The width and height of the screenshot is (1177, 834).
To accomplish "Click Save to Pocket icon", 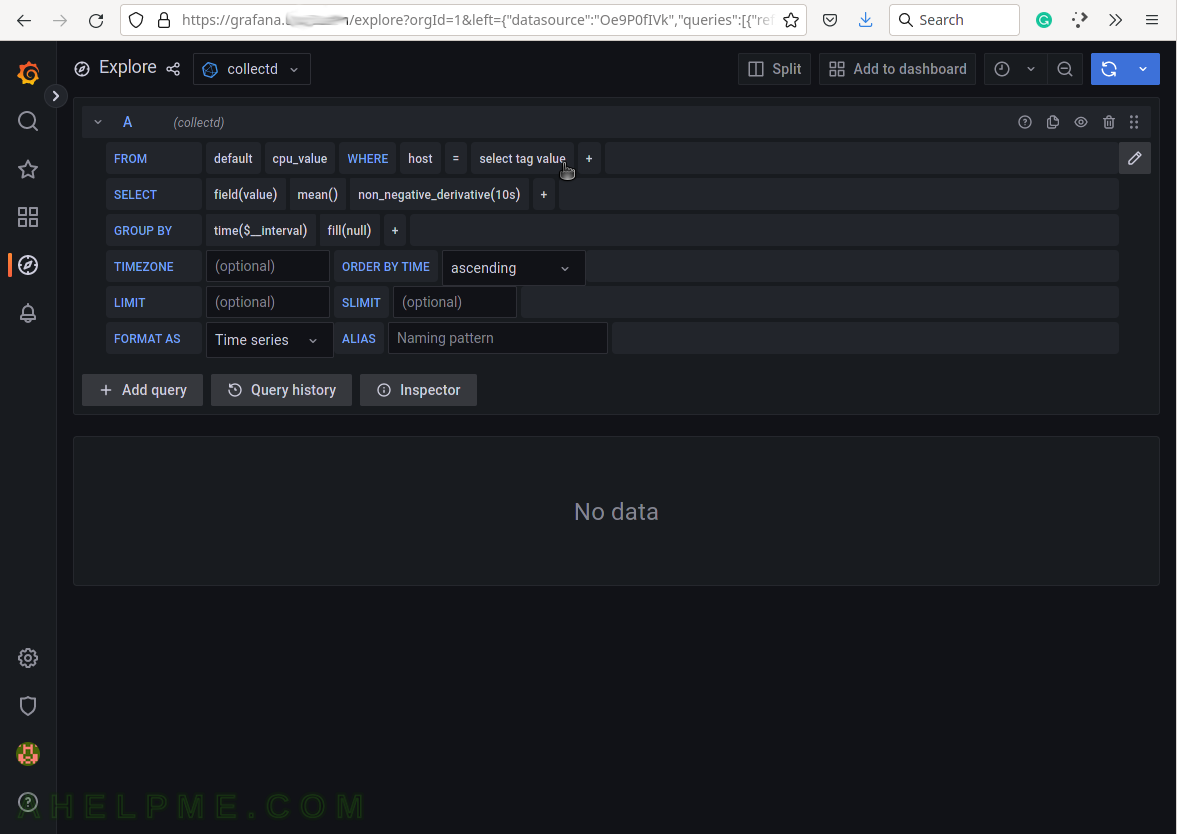I will [829, 20].
